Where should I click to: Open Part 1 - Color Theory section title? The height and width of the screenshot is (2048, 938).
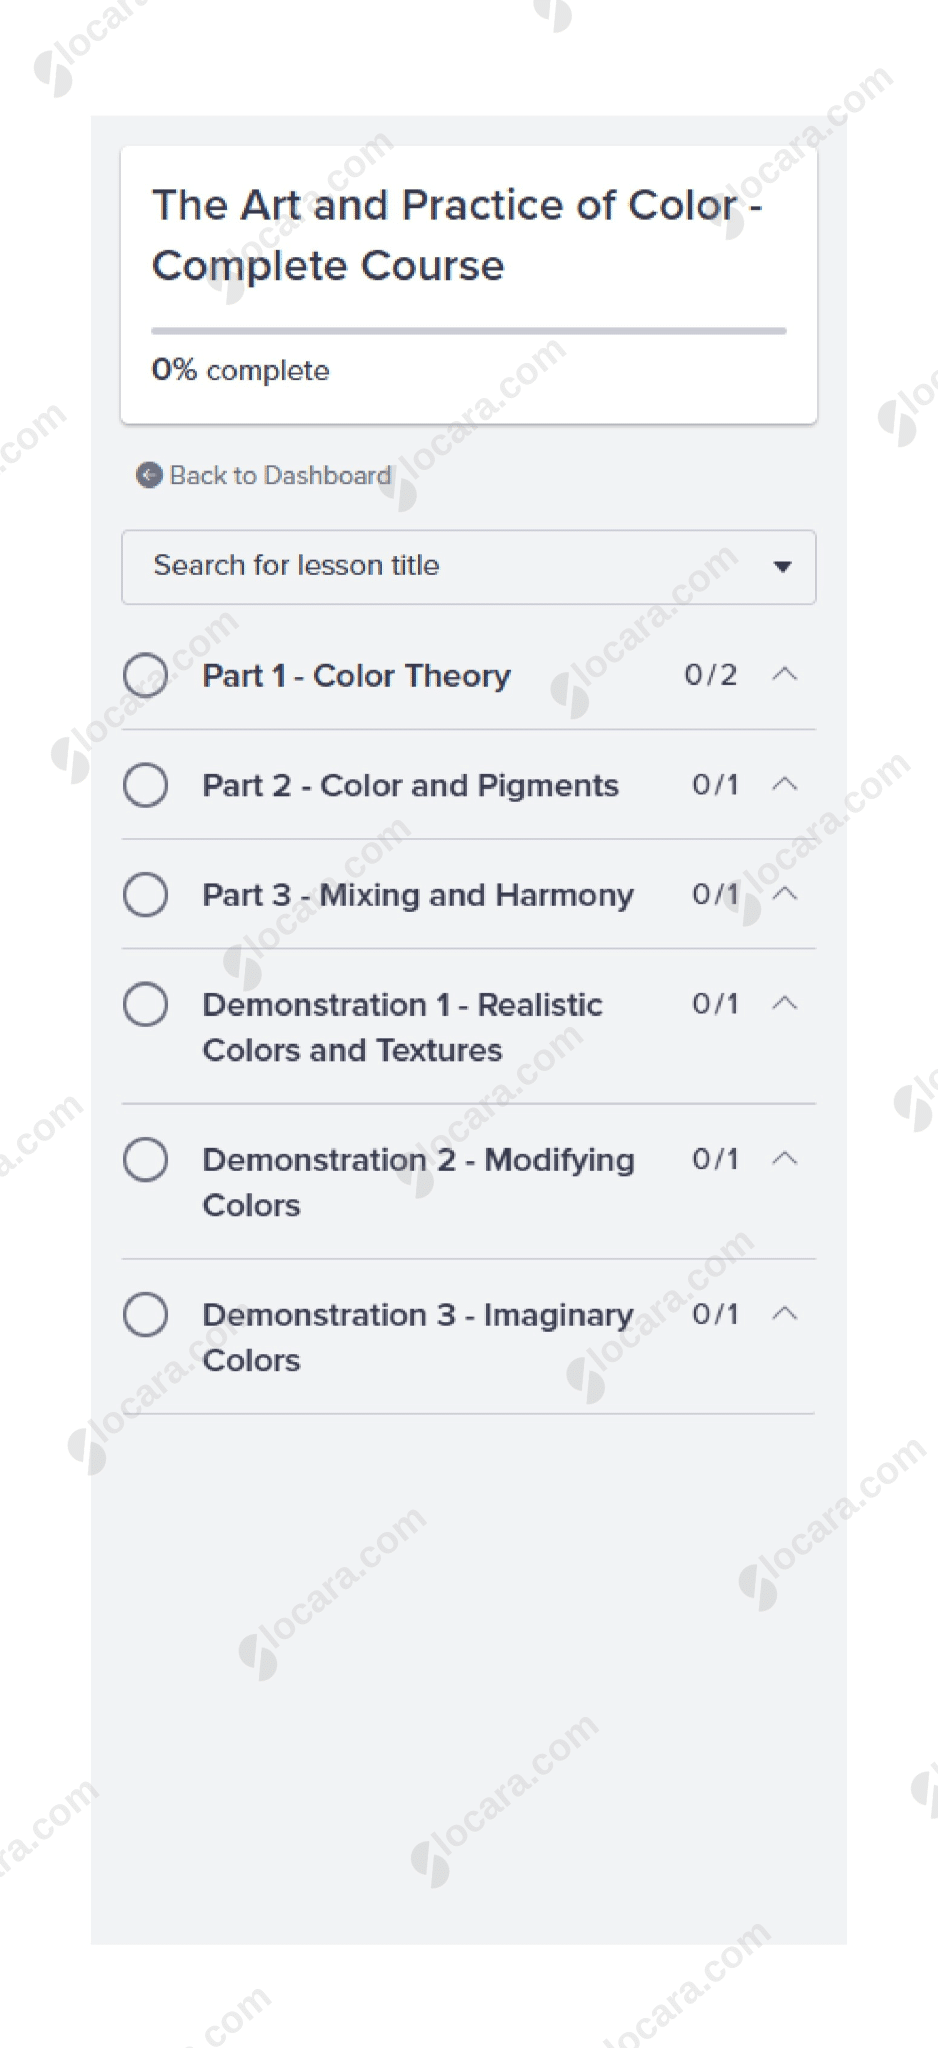pyautogui.click(x=356, y=676)
